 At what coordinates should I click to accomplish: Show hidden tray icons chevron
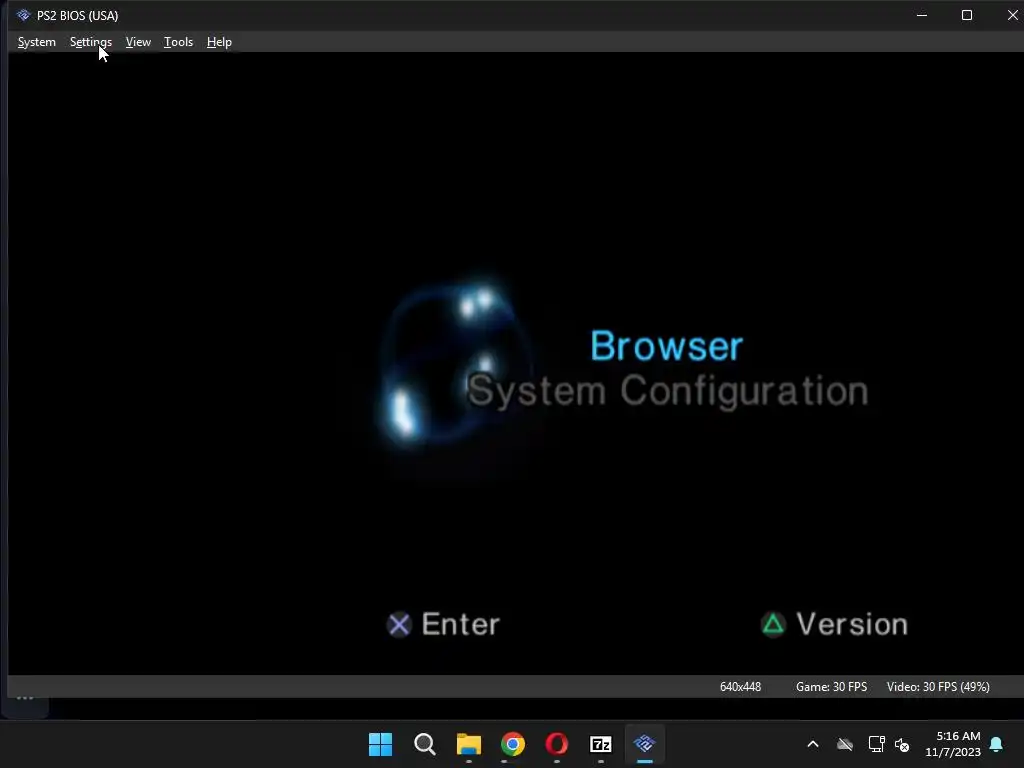[813, 744]
